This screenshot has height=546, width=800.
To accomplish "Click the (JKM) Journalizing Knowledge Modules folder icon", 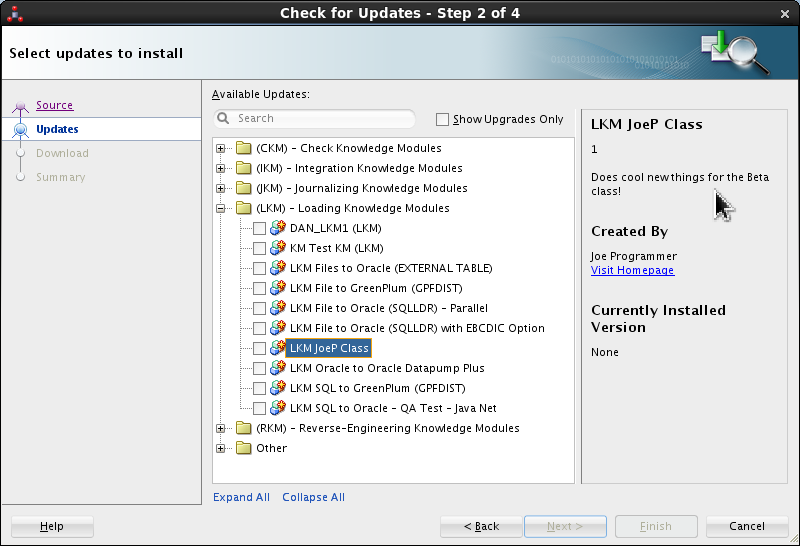I will (243, 188).
